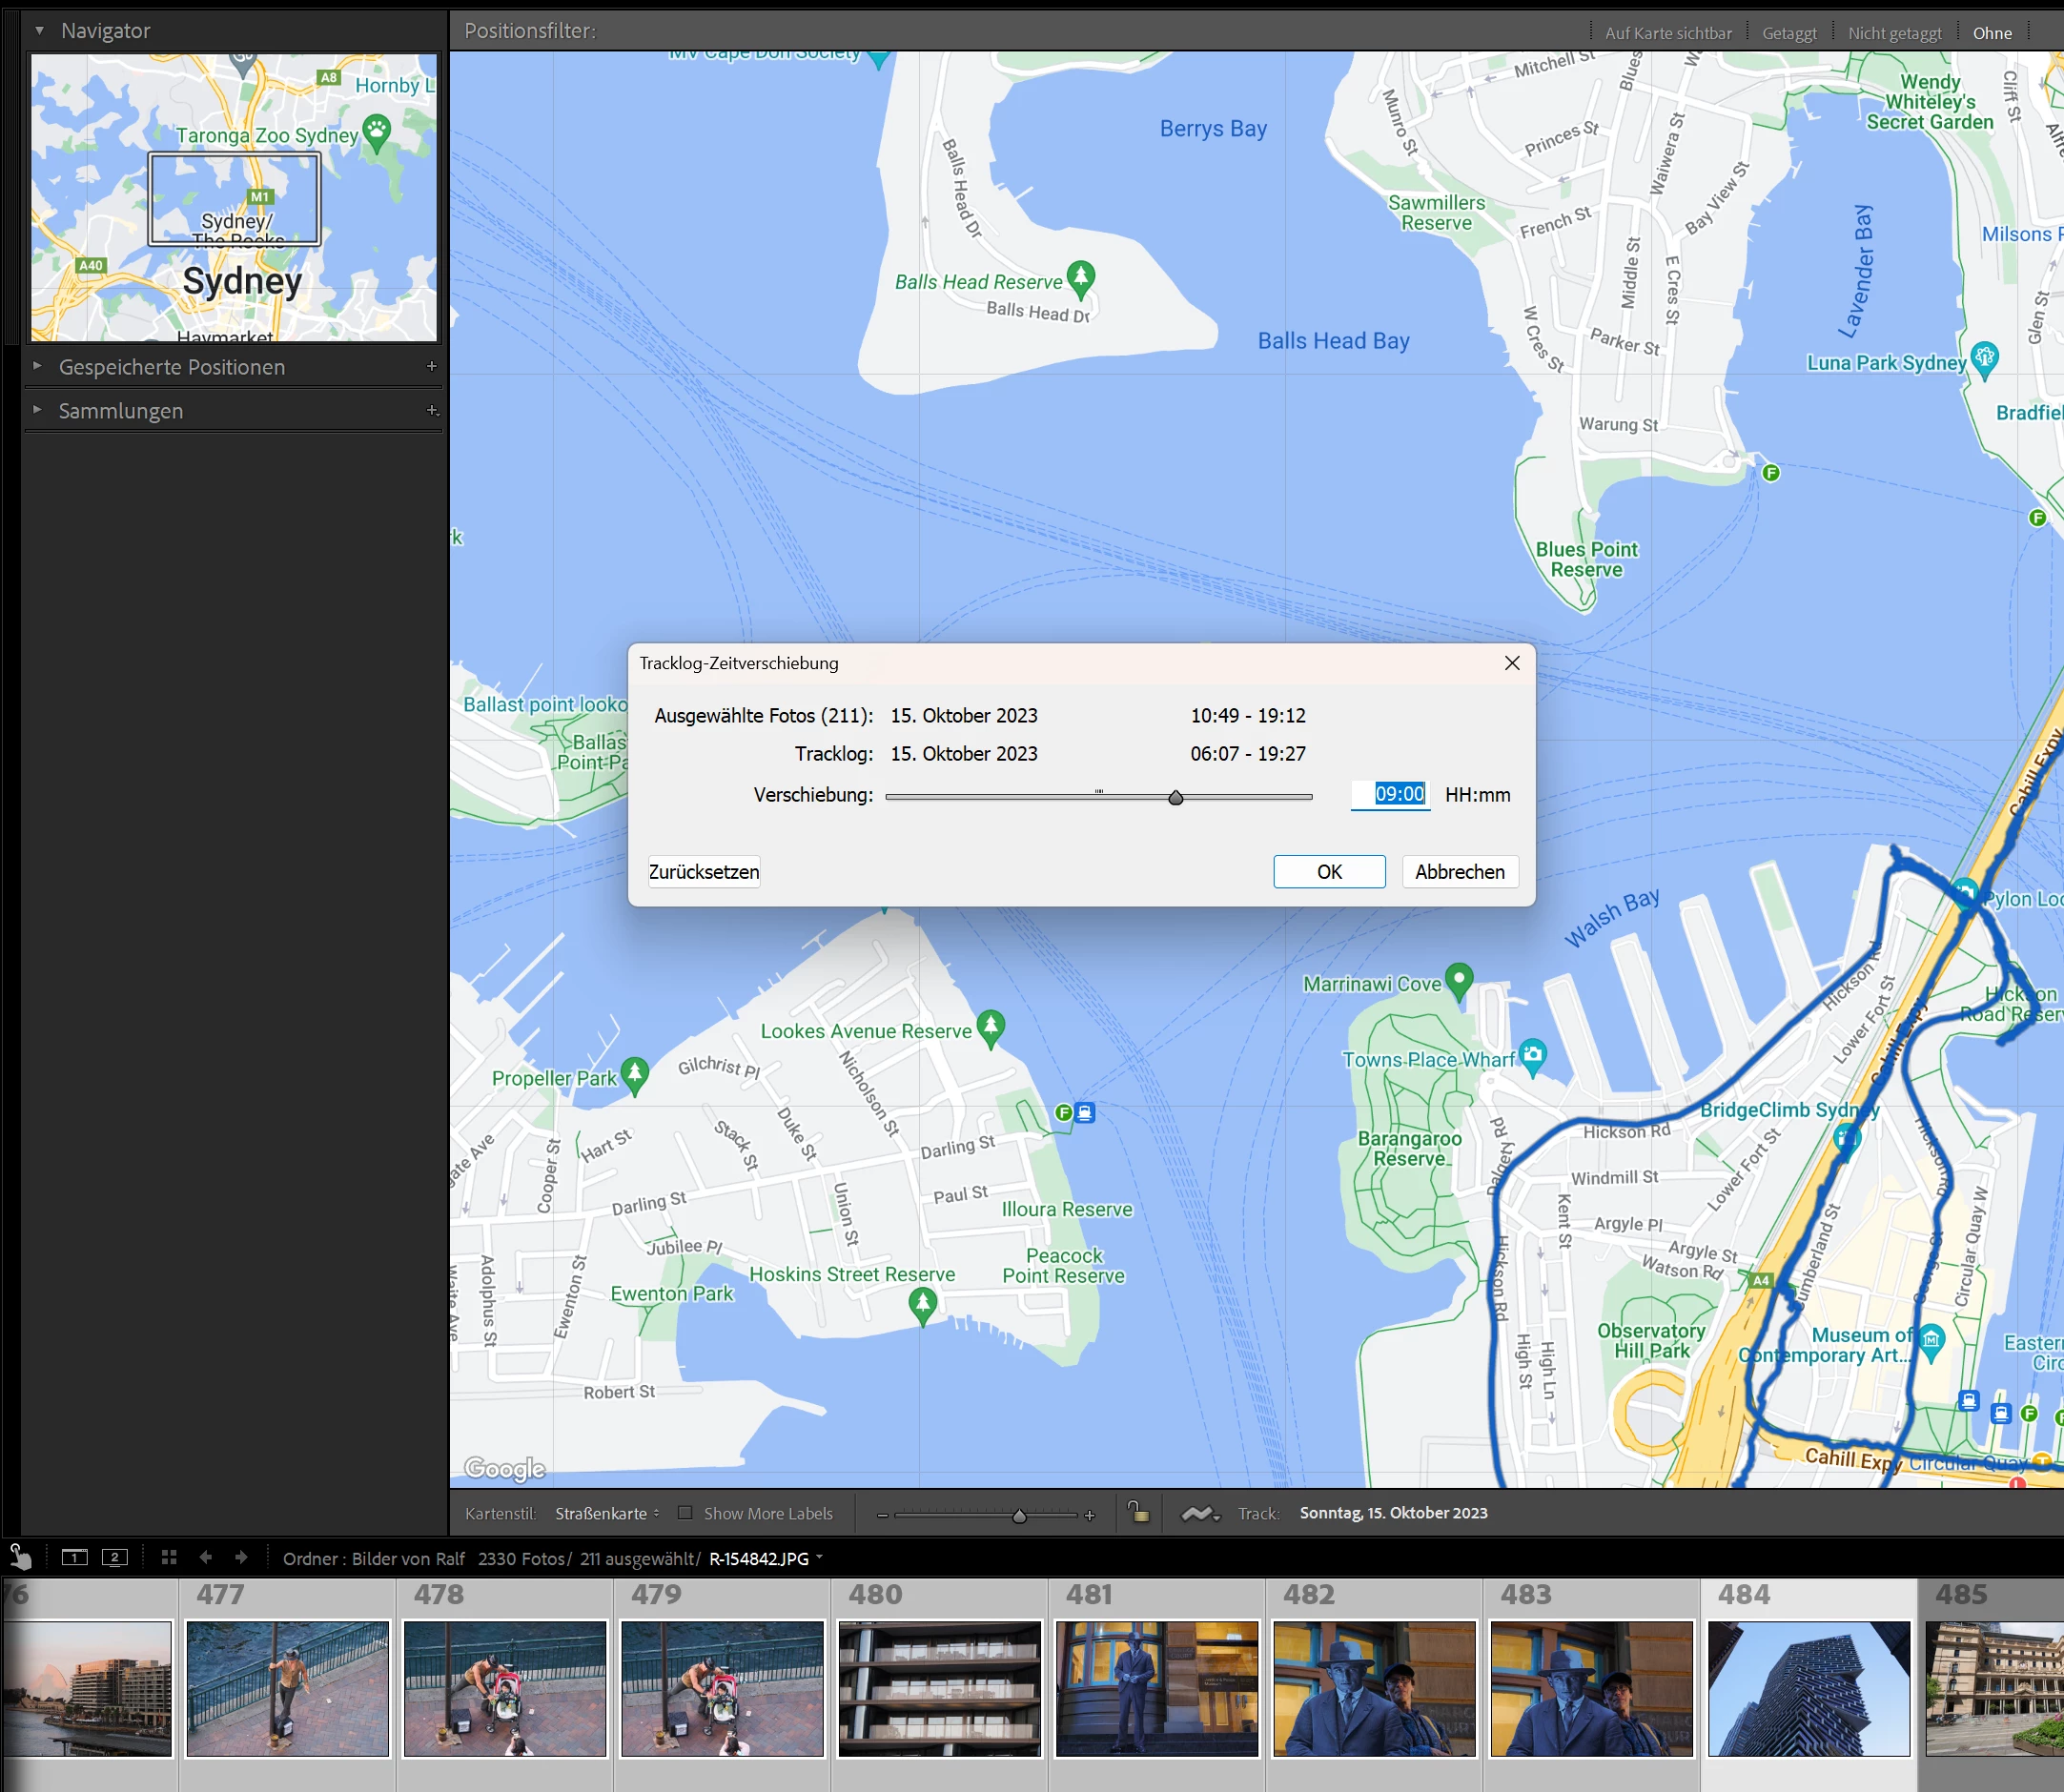Click the main window display icon 1

(74, 1557)
